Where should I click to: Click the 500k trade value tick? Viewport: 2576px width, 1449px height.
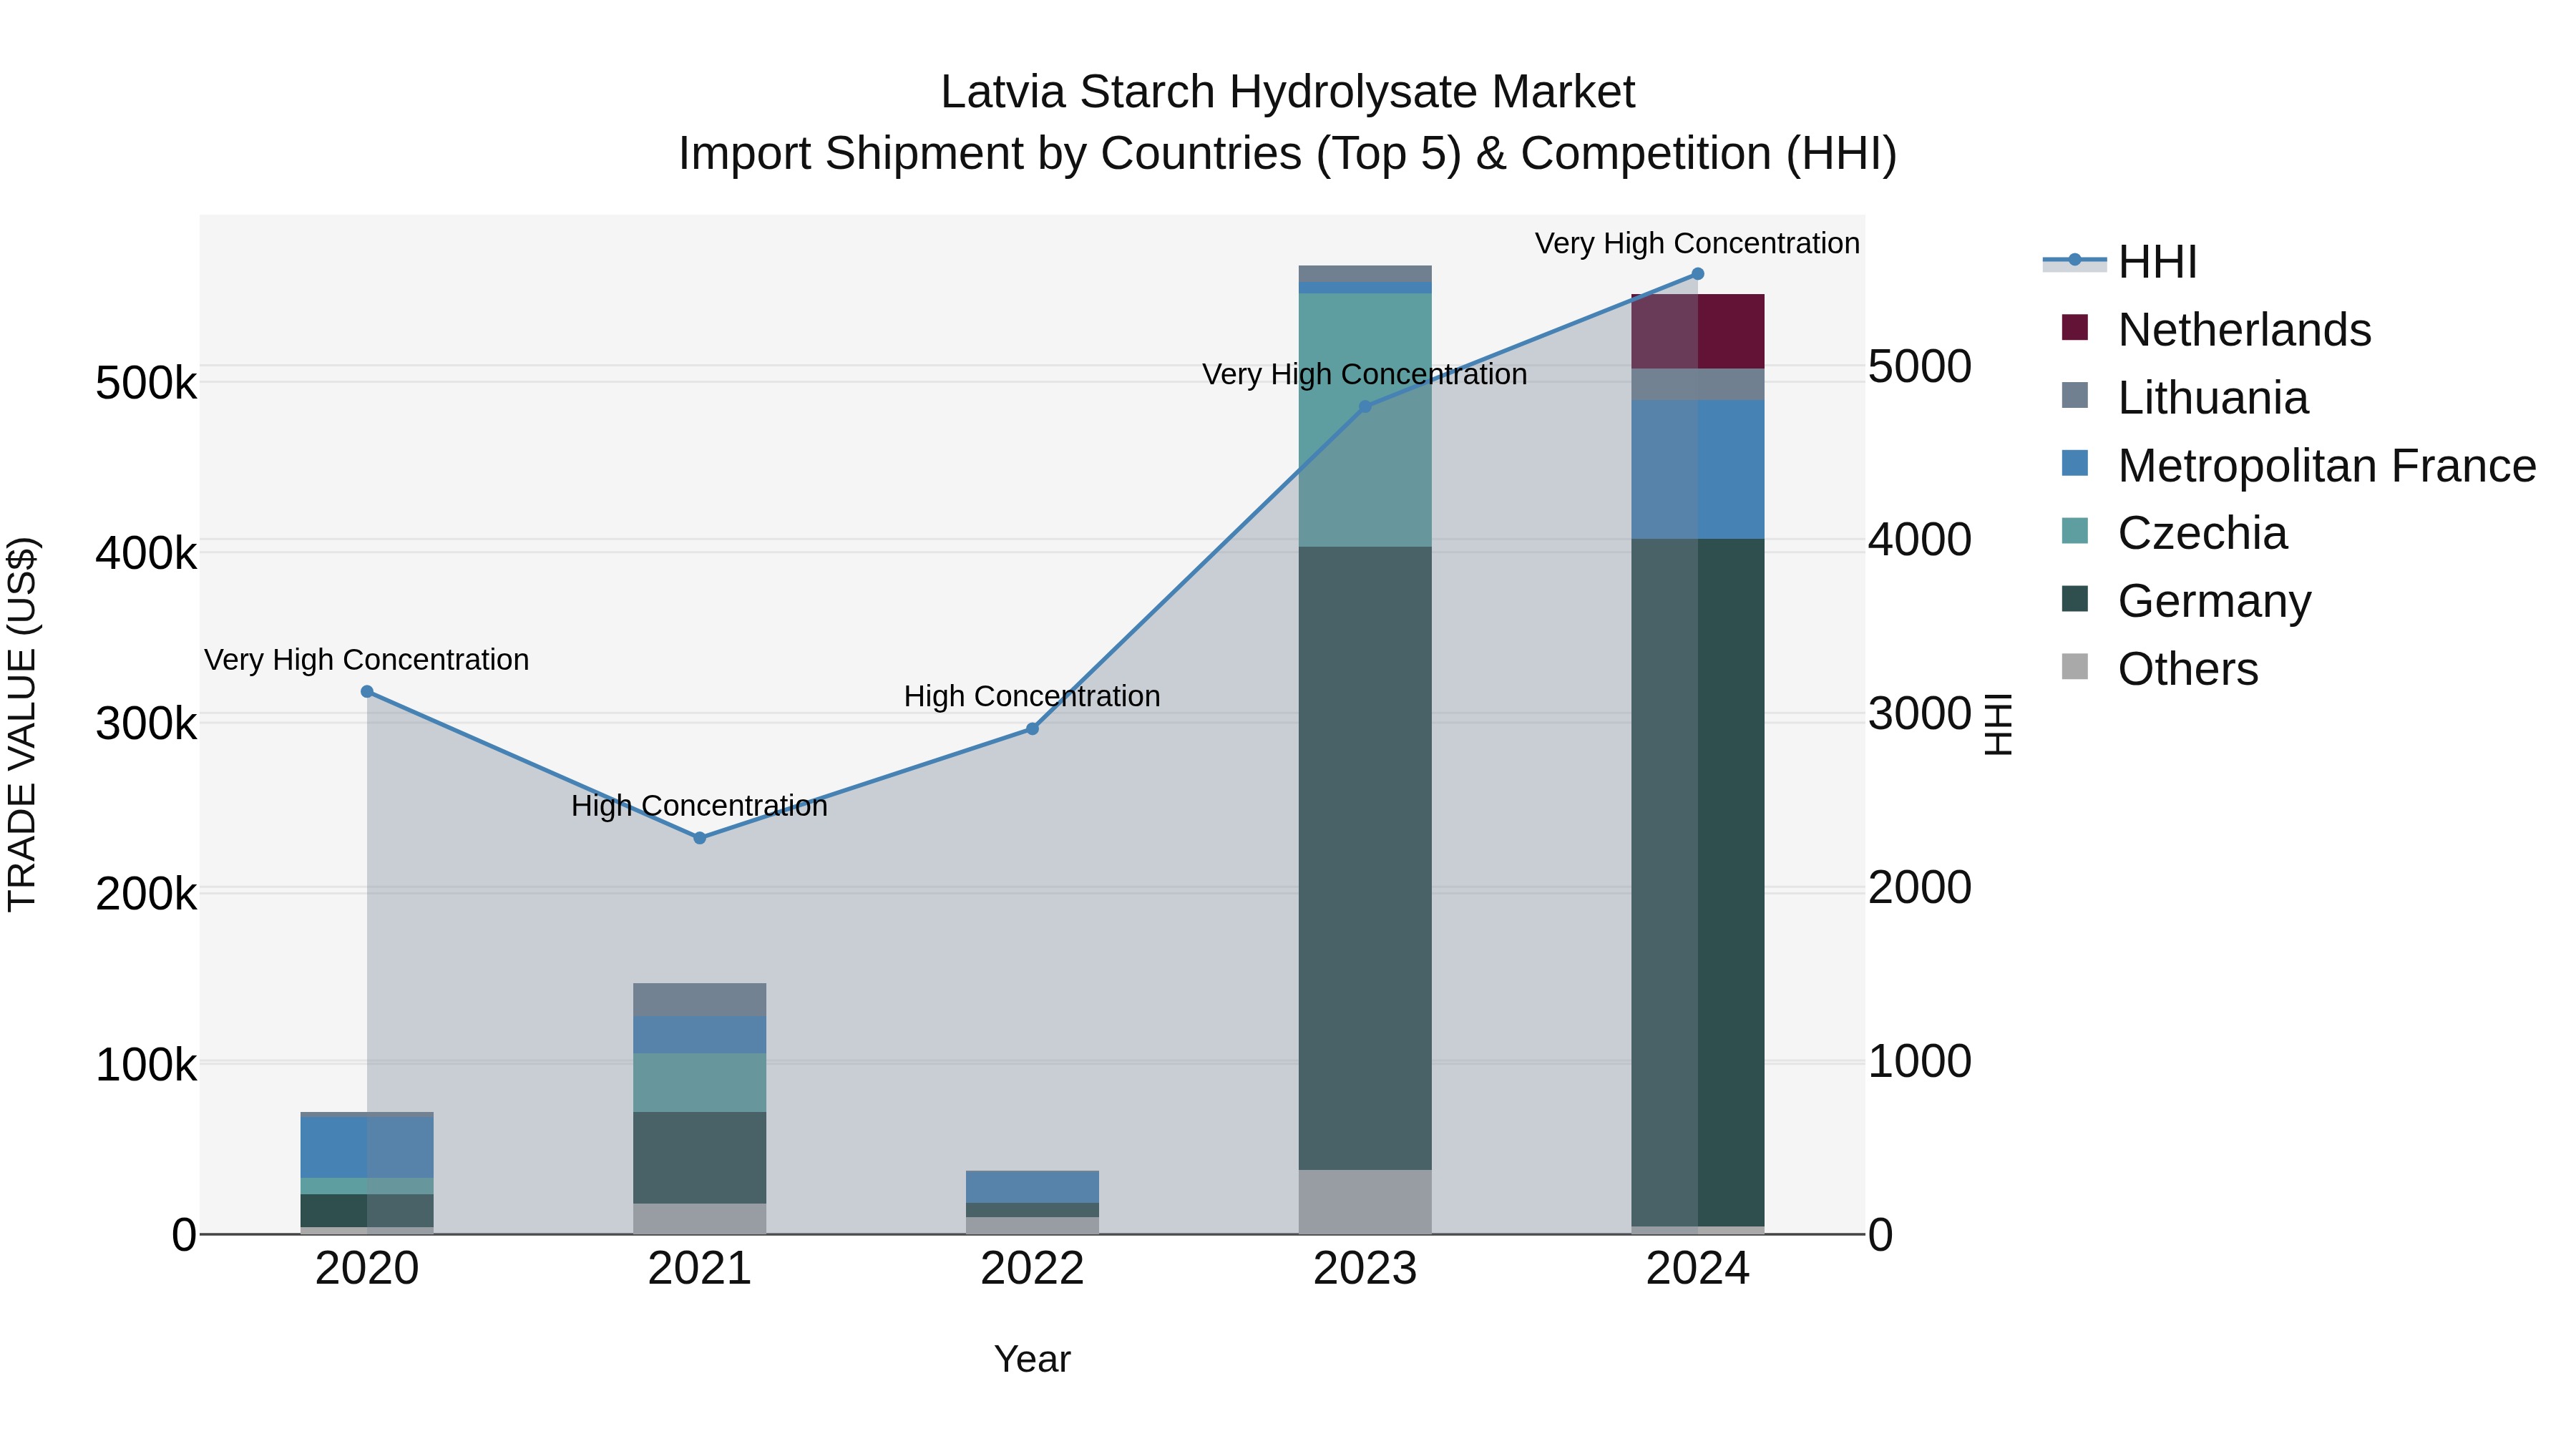146,383
